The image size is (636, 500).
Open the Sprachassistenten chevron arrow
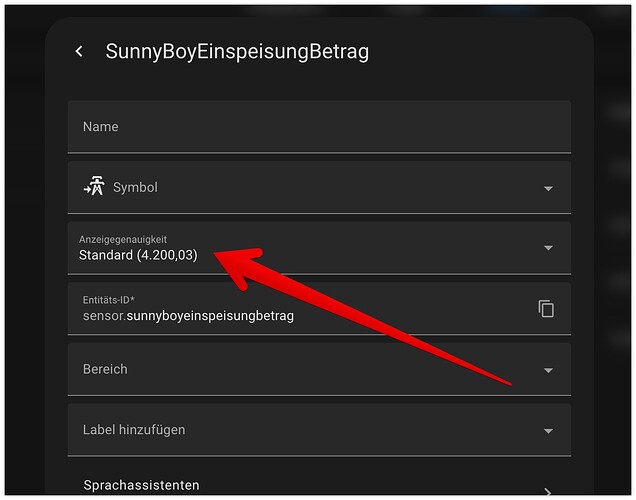tap(548, 492)
